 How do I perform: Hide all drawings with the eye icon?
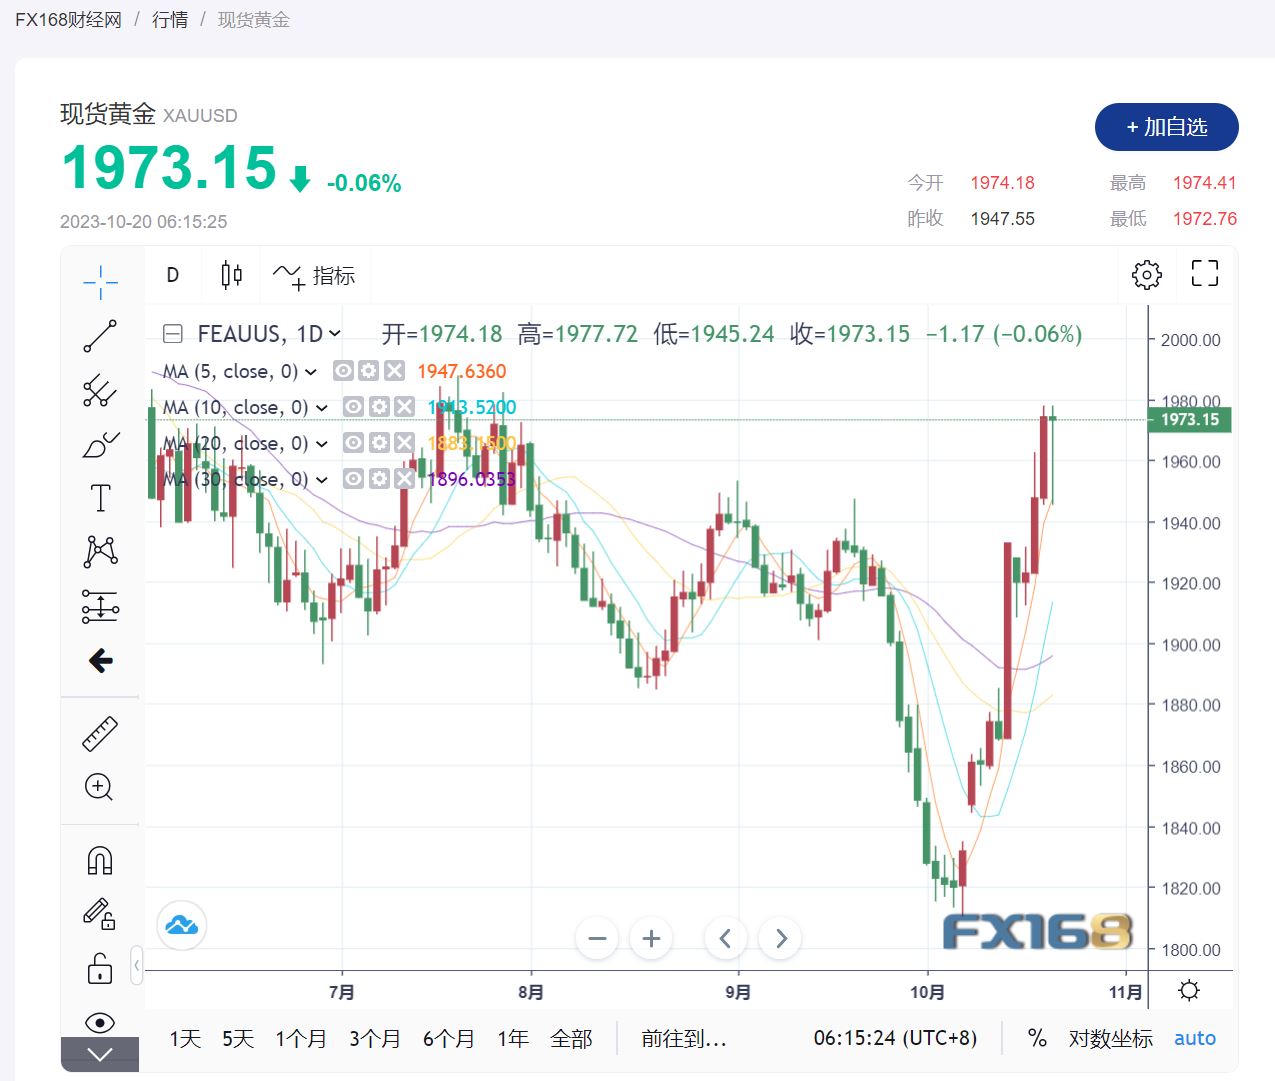(x=100, y=1023)
